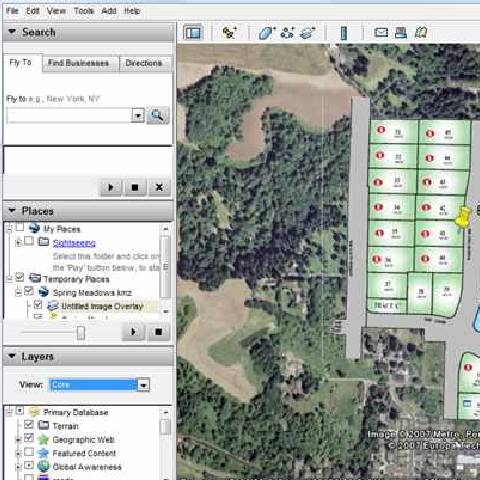Uncheck Untitled Image Overlay checkbox

(38, 305)
